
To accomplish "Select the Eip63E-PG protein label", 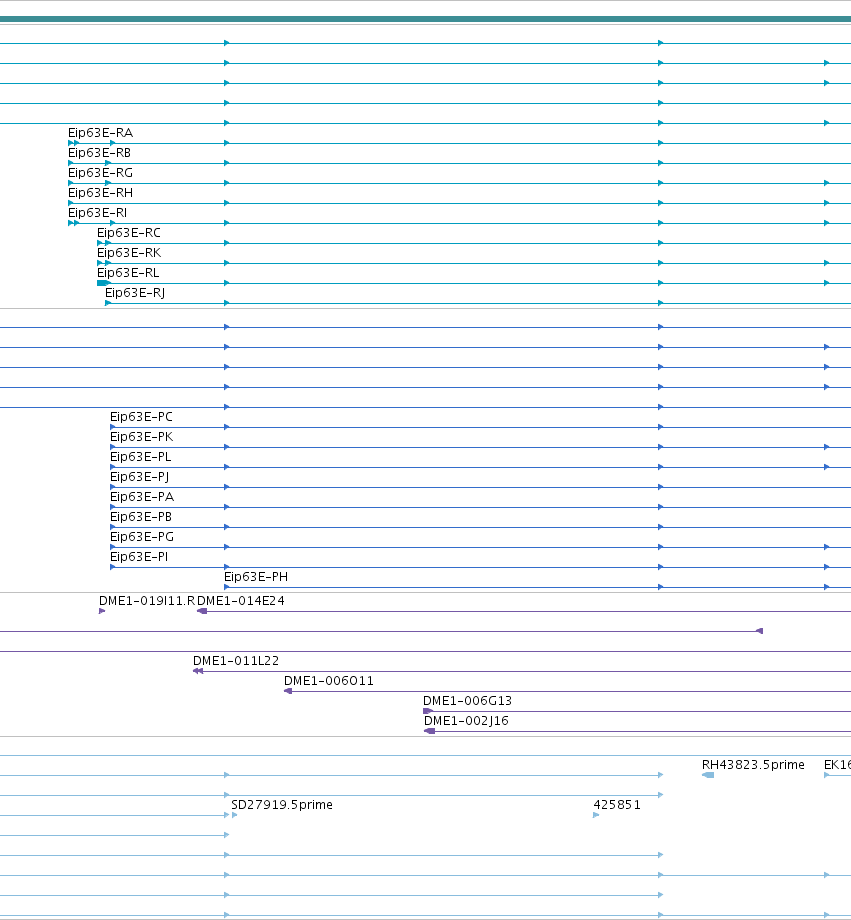I will [x=142, y=537].
